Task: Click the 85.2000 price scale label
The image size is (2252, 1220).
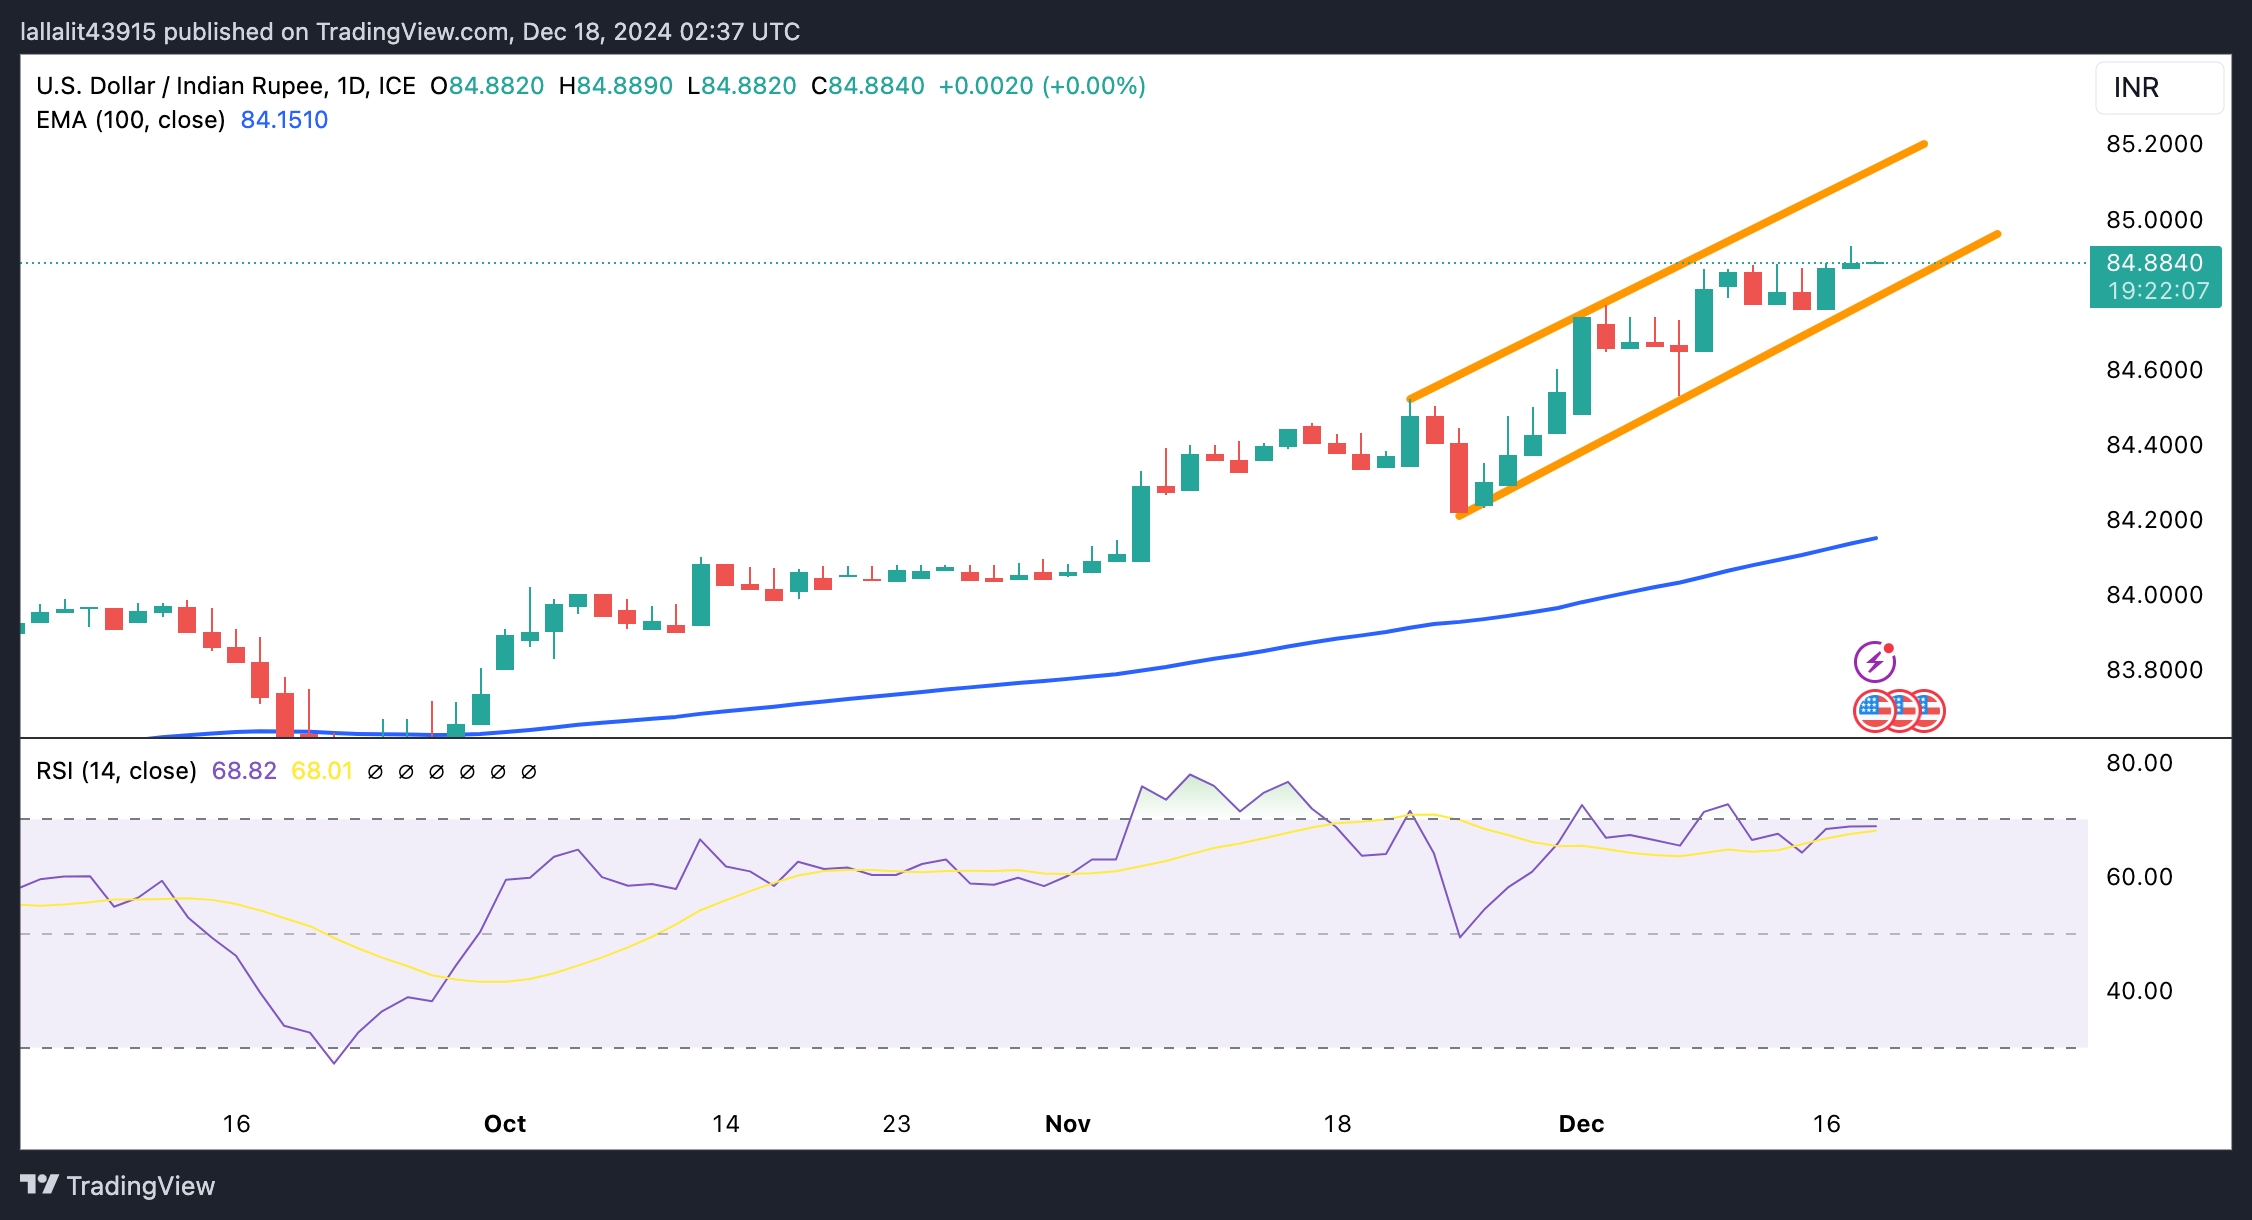Action: tap(2154, 144)
